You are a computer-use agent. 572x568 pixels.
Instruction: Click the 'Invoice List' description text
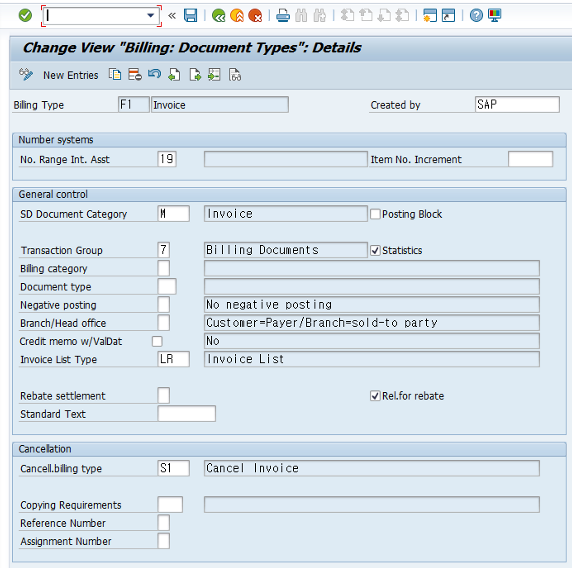pos(246,359)
